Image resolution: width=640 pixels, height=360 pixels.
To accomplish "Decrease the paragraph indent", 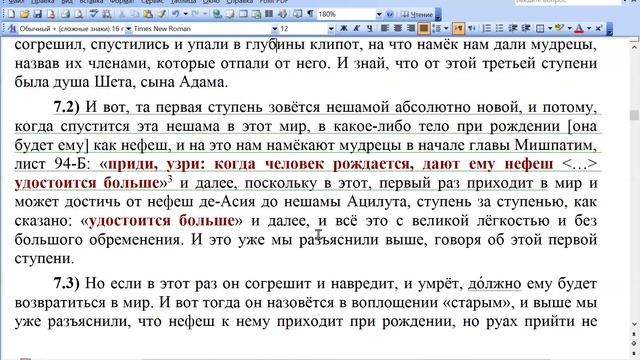I will pyautogui.click(x=513, y=28).
